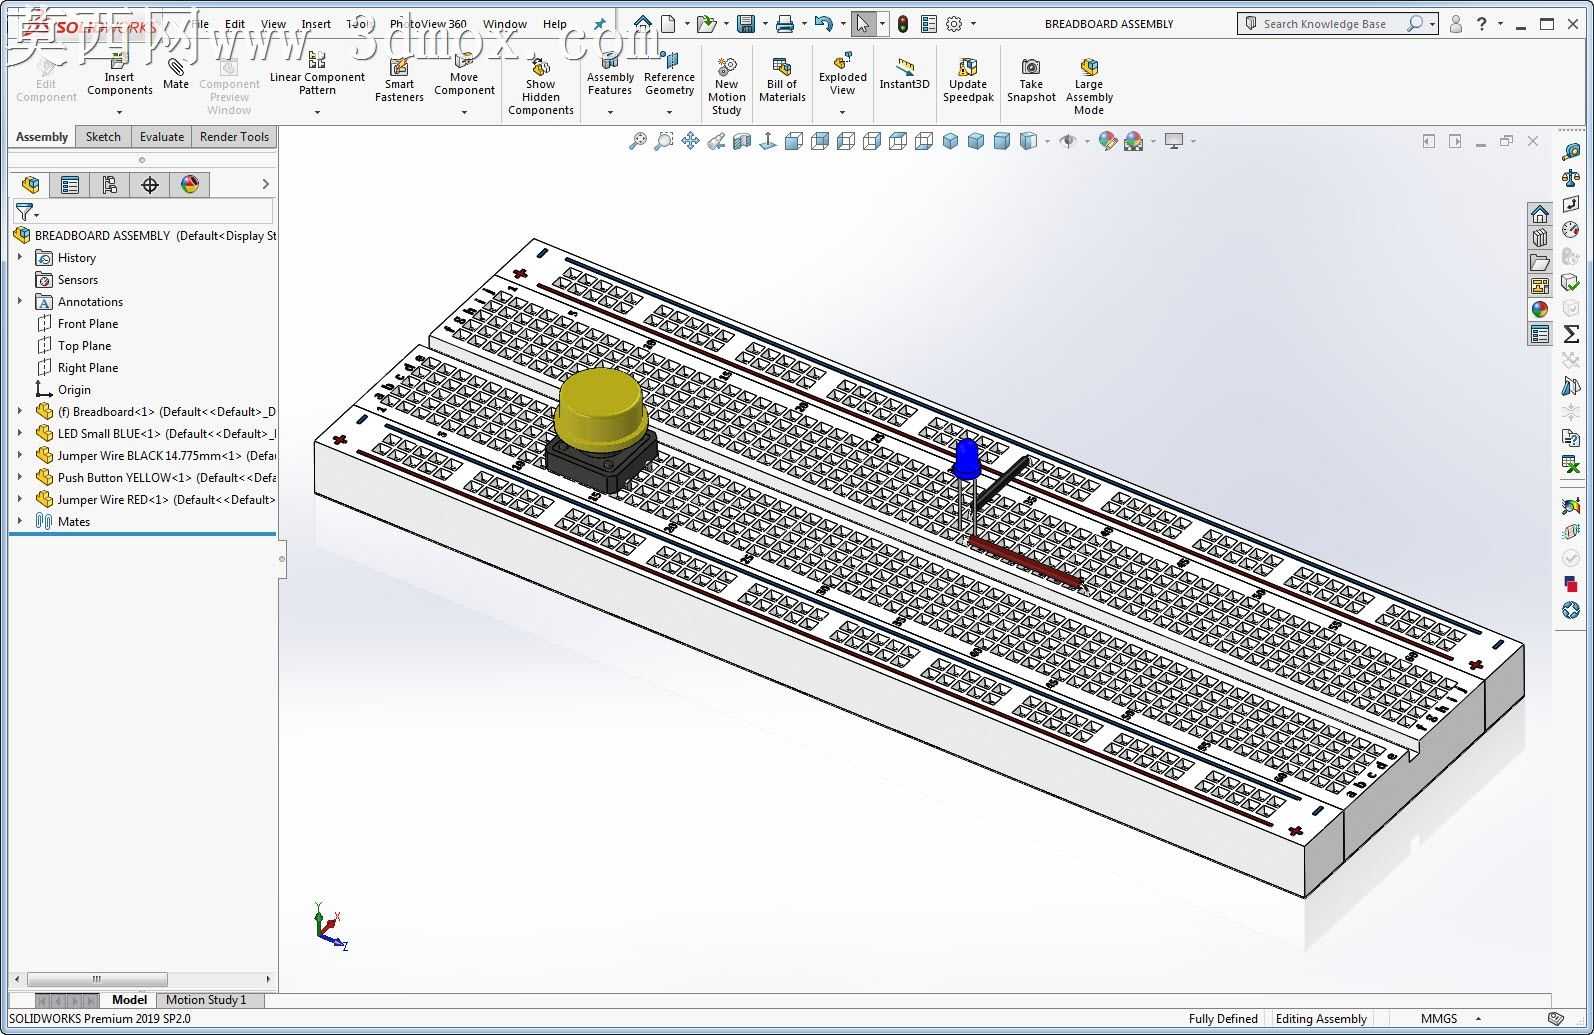The width and height of the screenshot is (1594, 1035).
Task: Click the user login icon
Action: [x=1455, y=23]
